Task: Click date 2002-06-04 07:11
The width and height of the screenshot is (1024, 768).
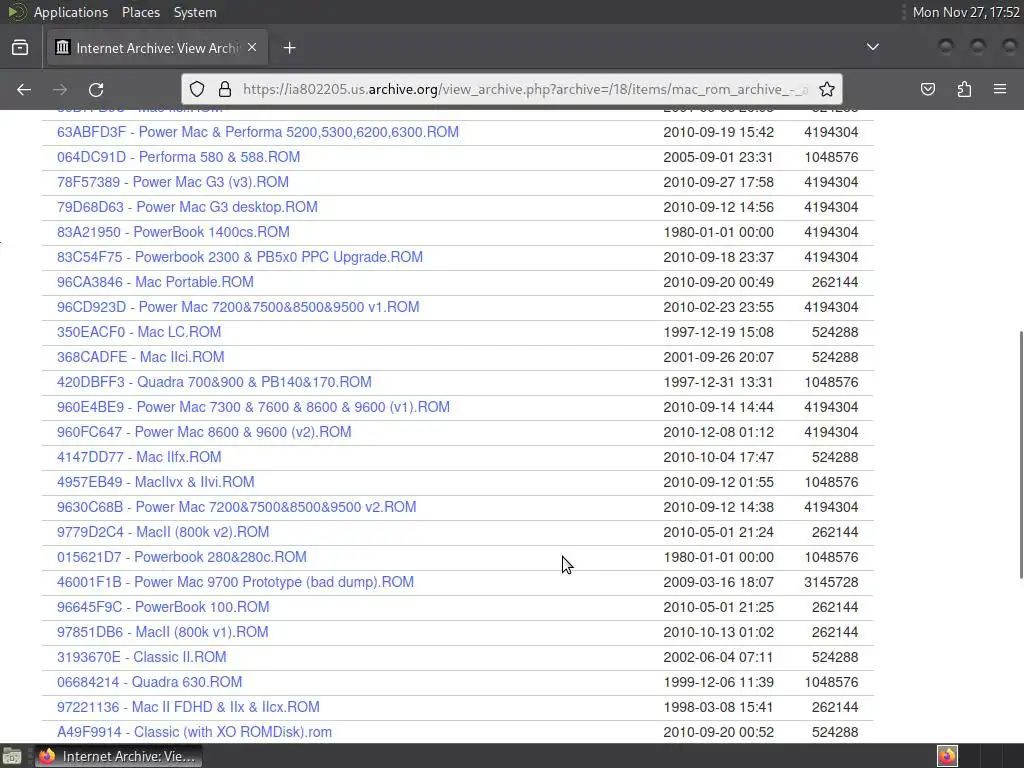Action: [718, 657]
